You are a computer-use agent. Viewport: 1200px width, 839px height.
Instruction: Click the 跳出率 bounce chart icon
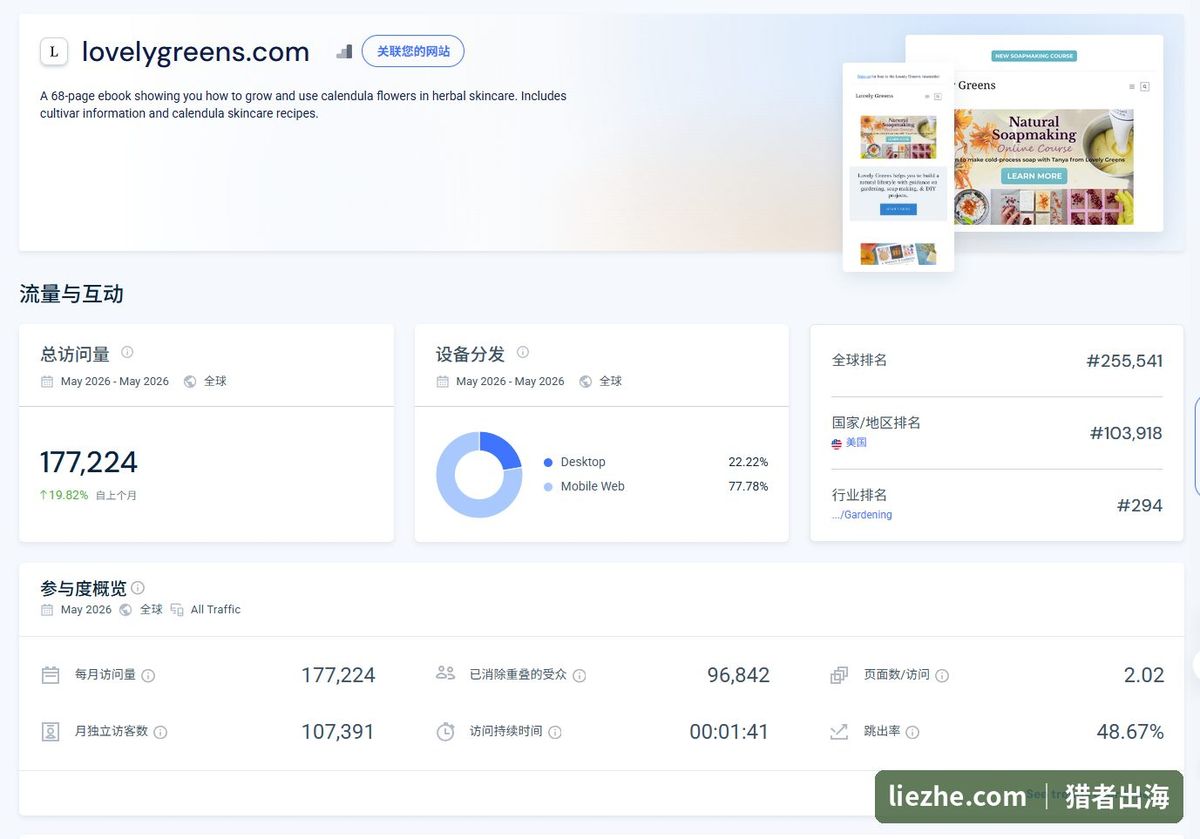pos(839,732)
